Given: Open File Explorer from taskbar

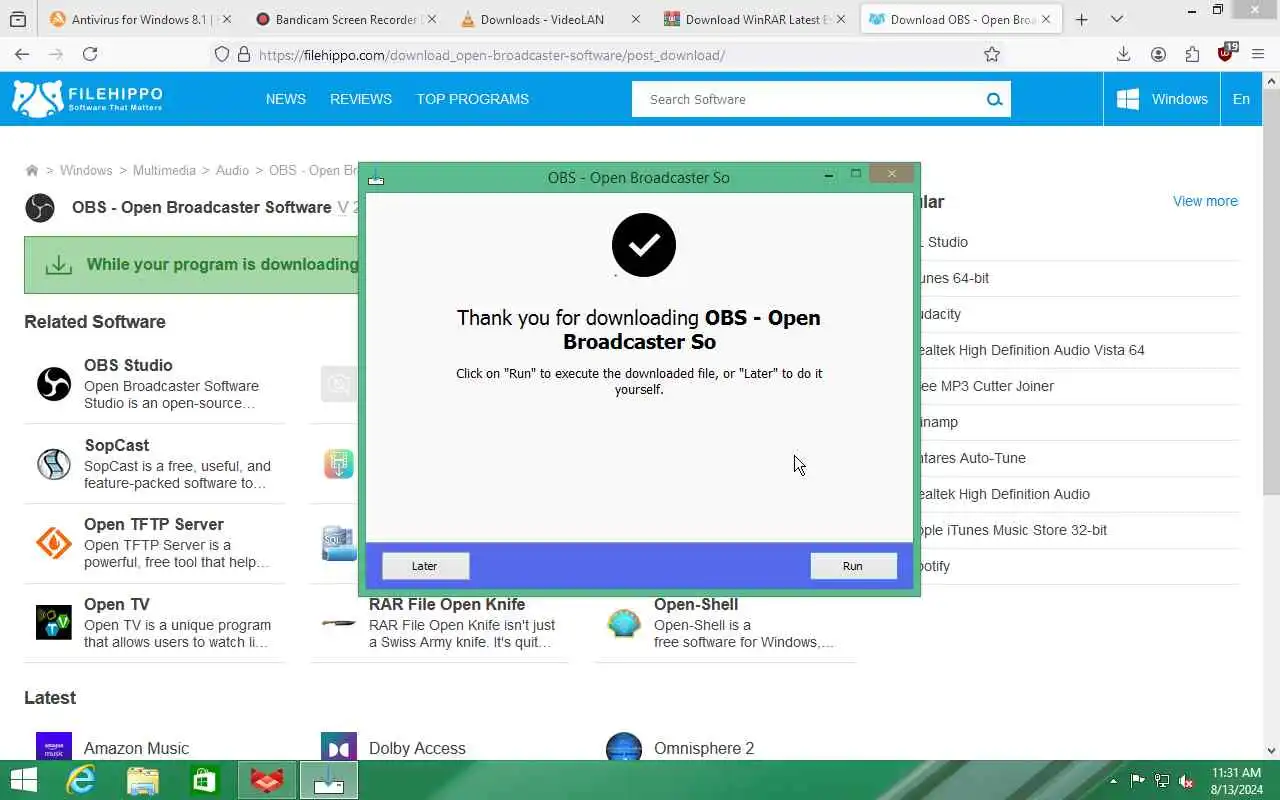Looking at the screenshot, I should coord(143,780).
